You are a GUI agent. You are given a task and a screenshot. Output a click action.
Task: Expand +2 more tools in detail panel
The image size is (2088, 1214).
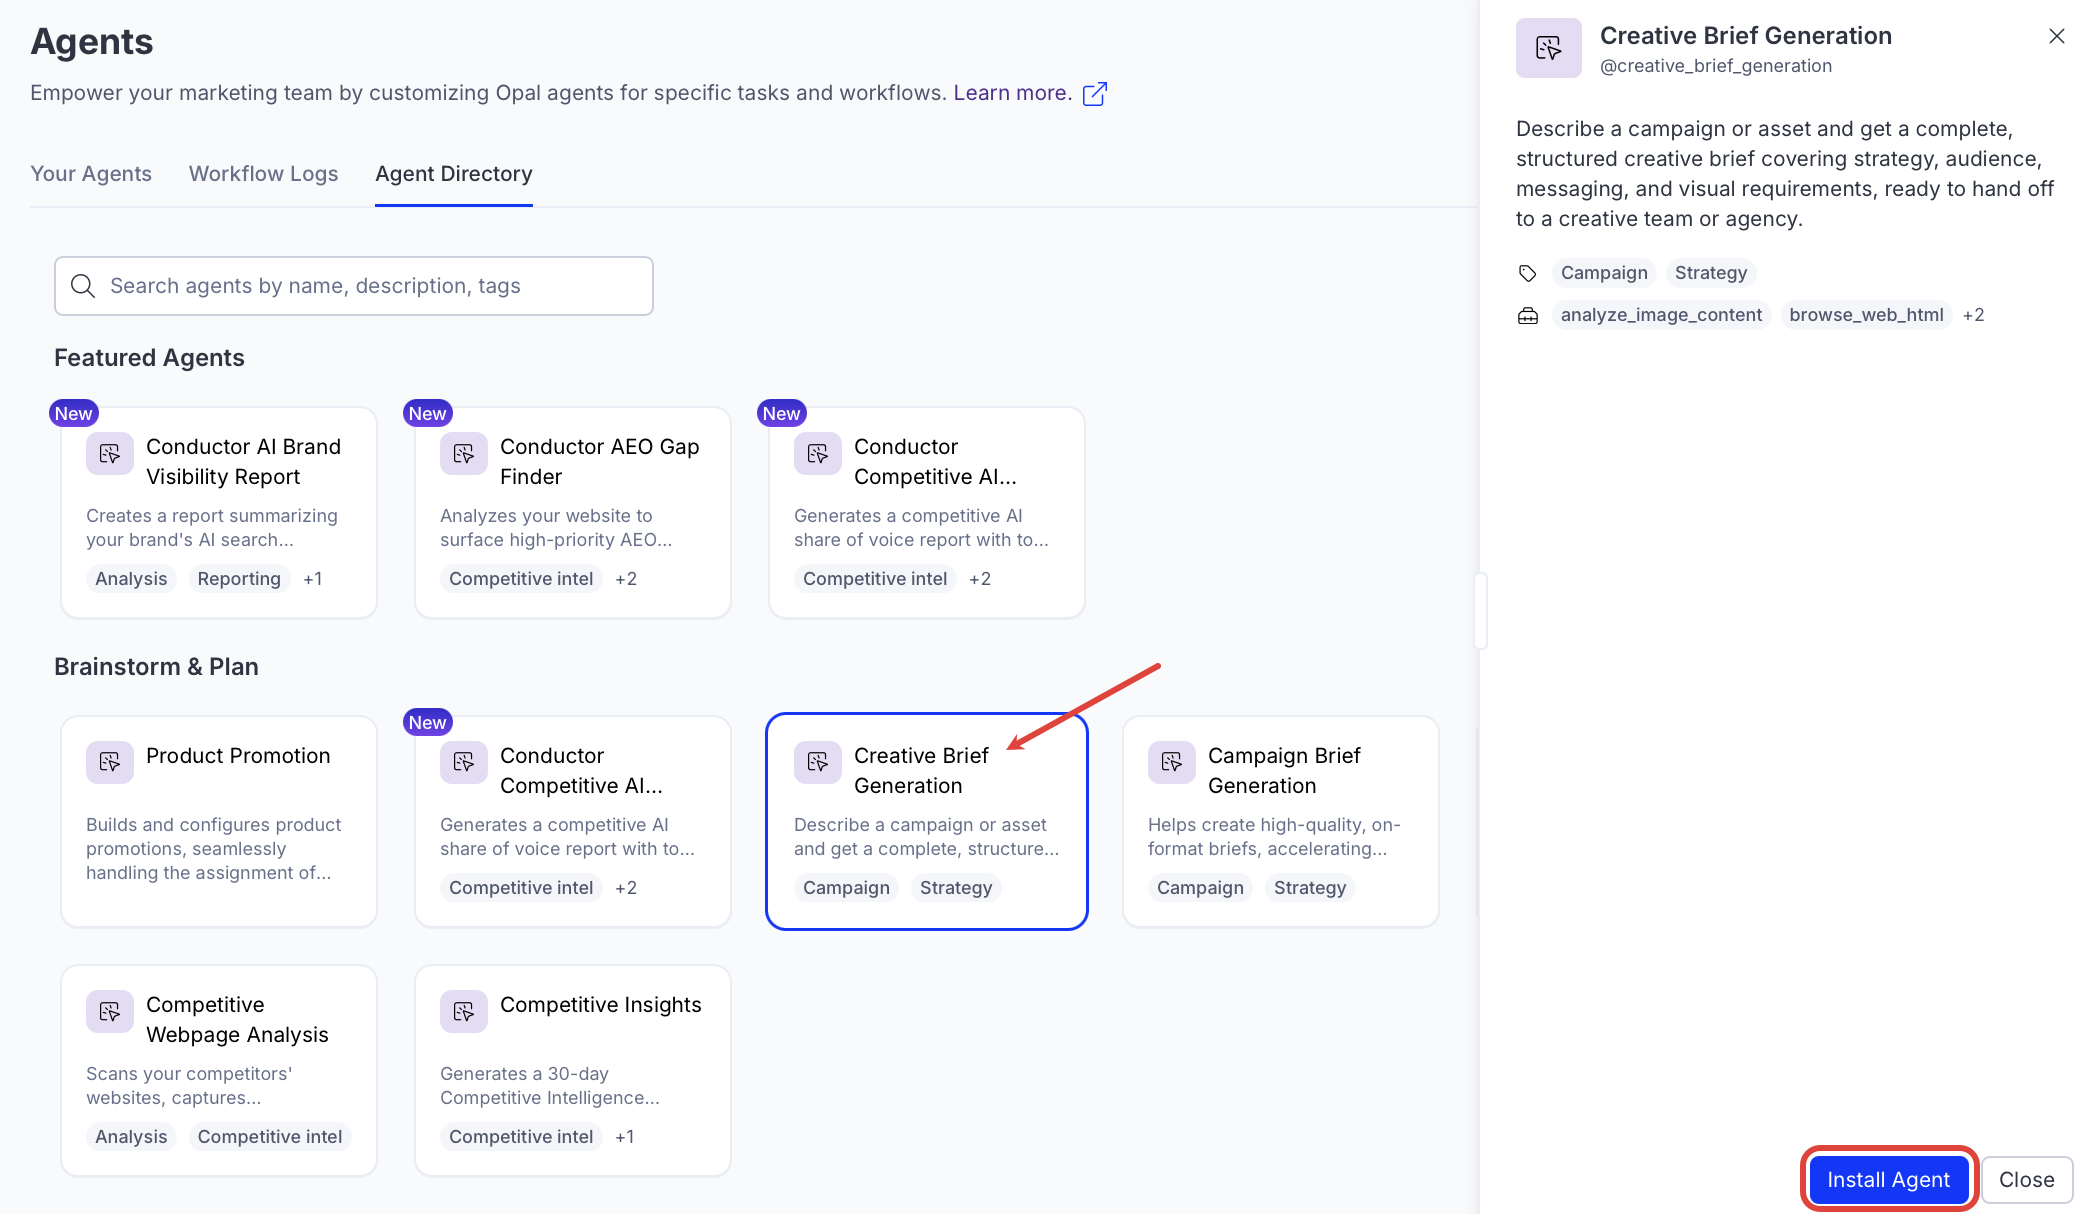[x=1973, y=315]
